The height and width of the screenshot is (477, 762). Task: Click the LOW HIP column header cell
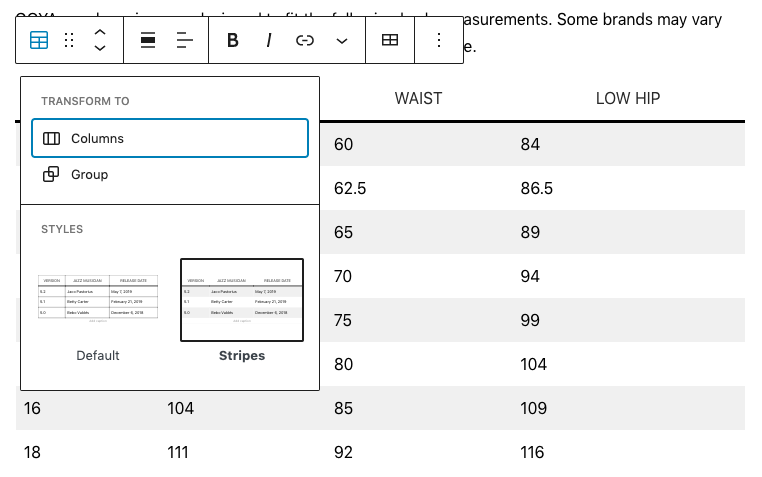coord(627,98)
